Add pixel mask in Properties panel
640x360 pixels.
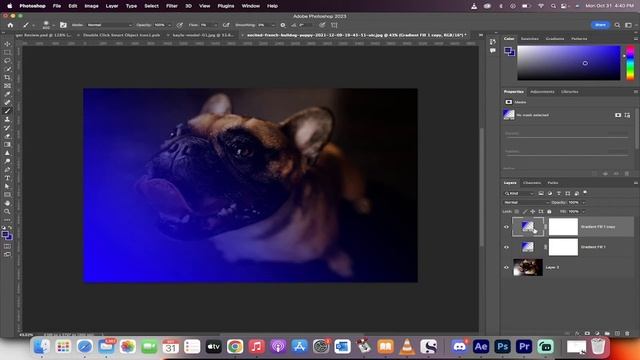[618, 115]
